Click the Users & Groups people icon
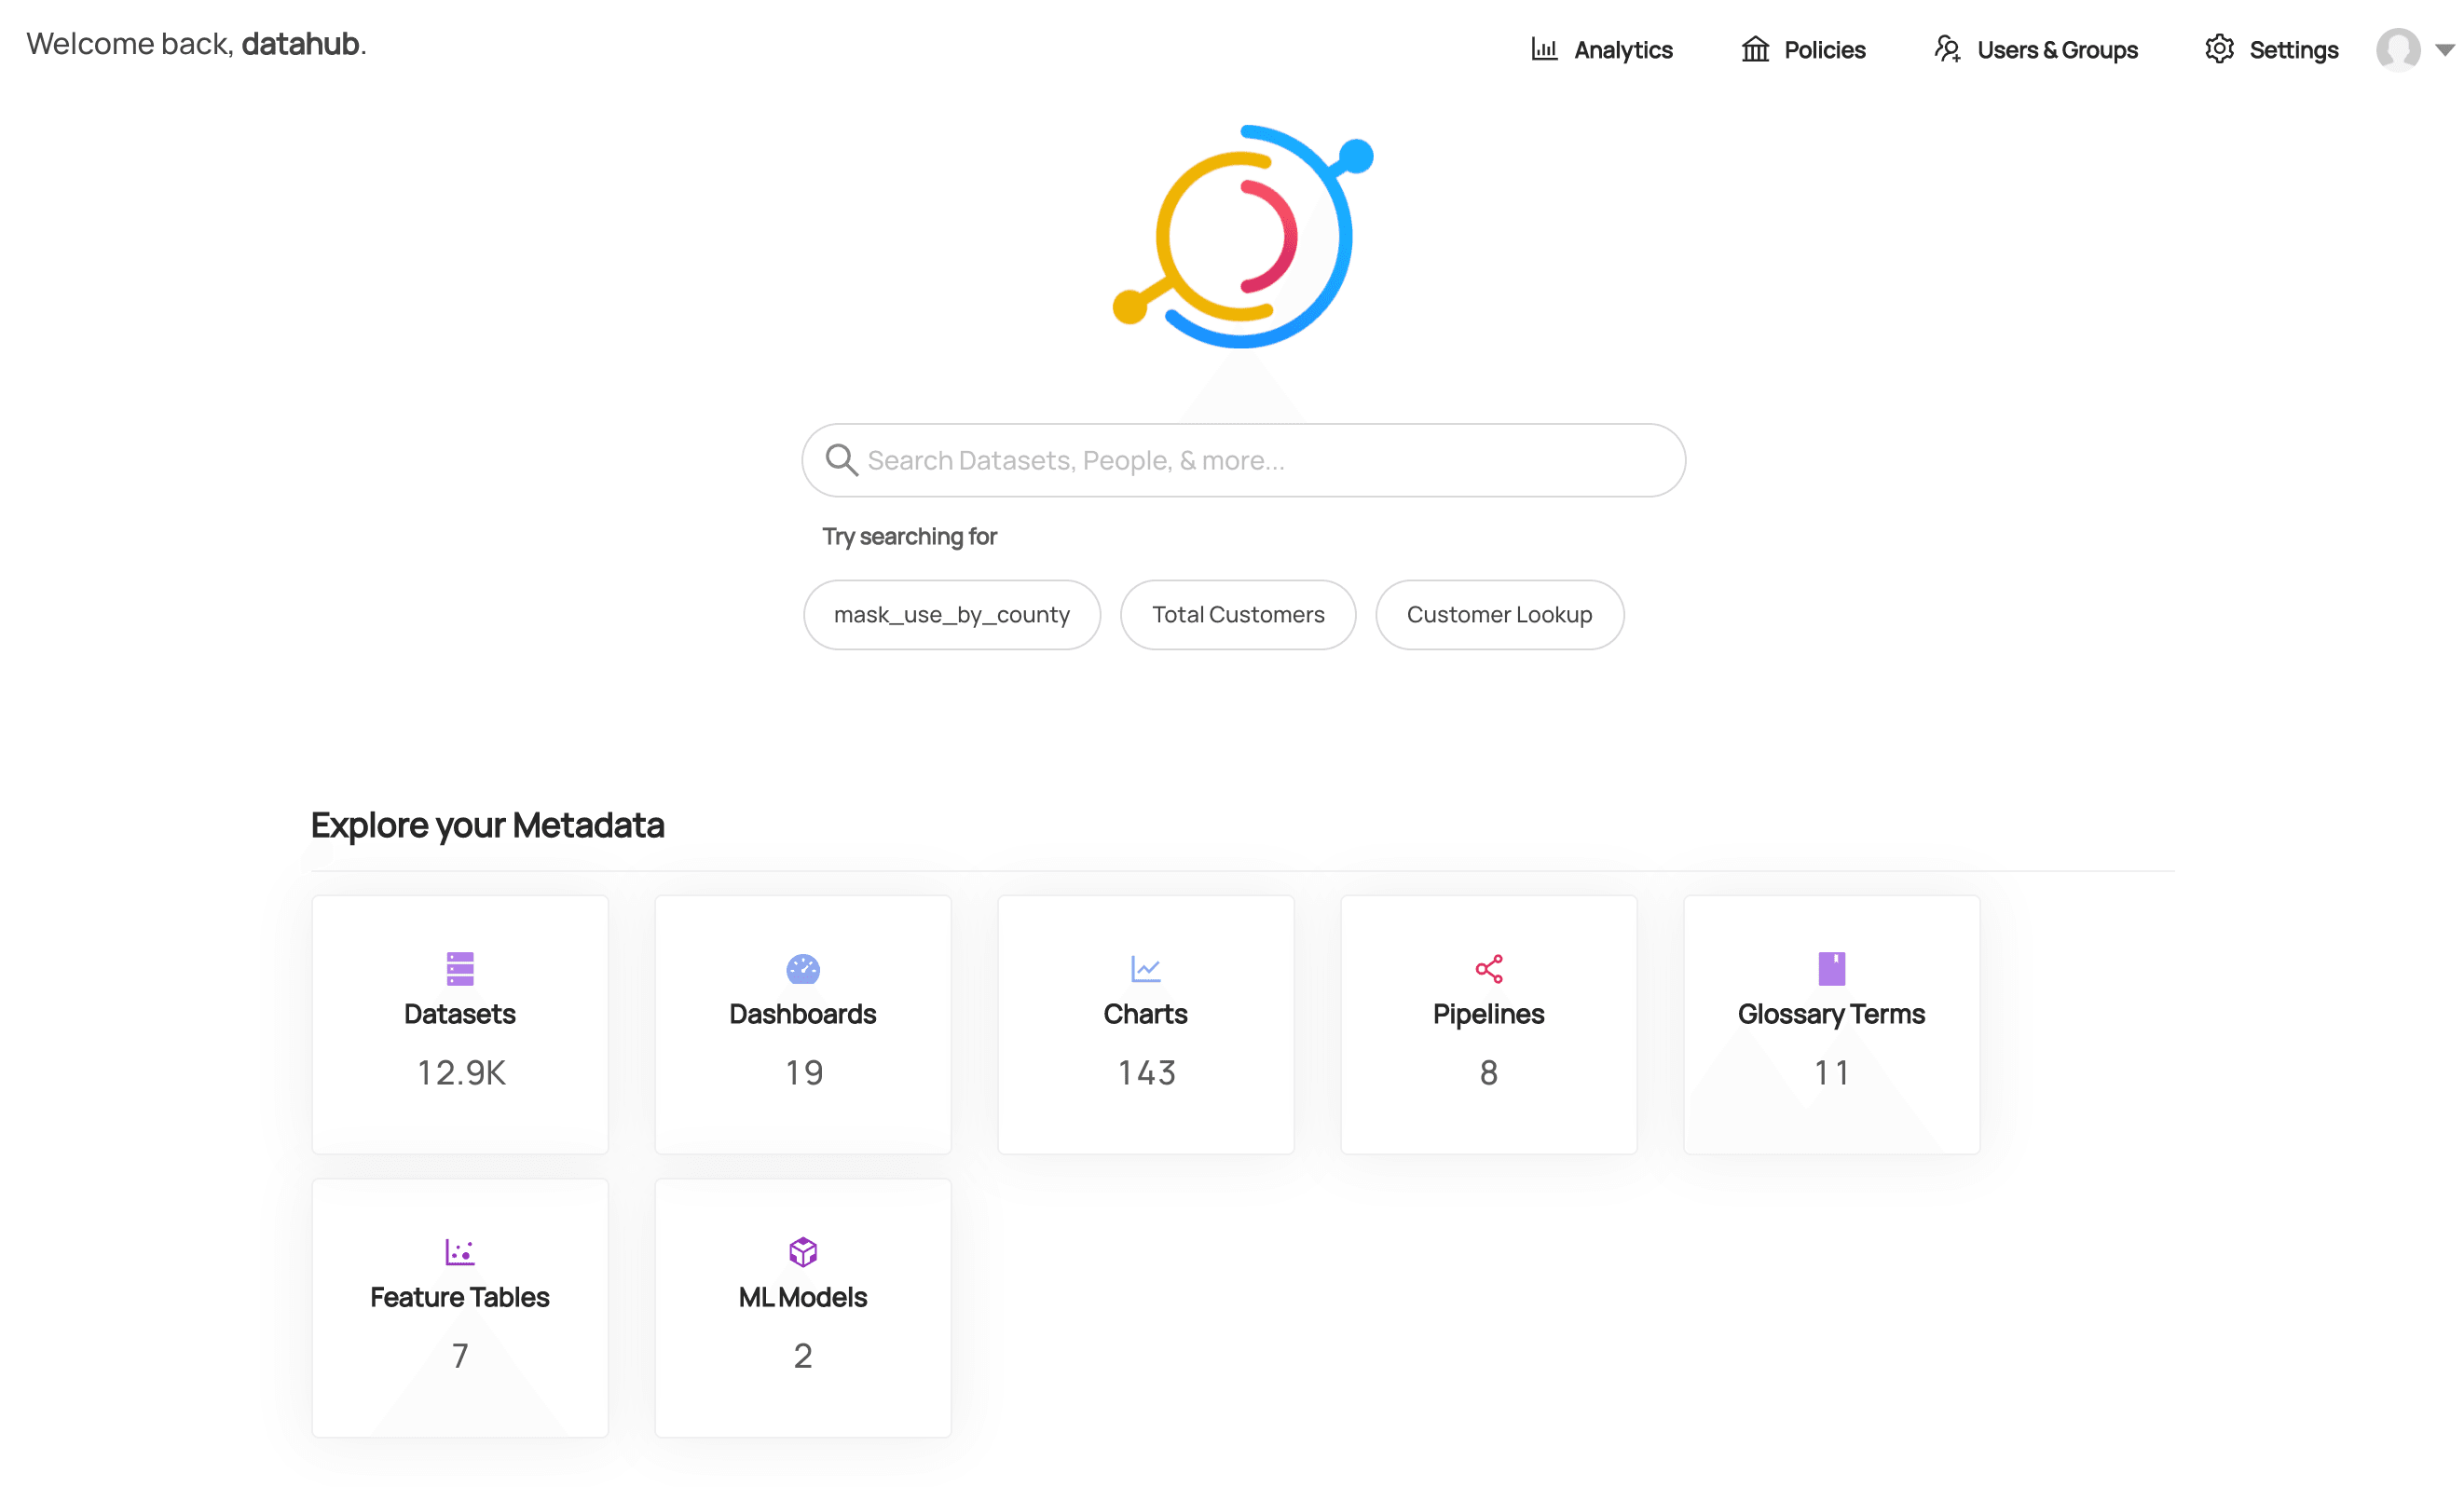 tap(1947, 49)
